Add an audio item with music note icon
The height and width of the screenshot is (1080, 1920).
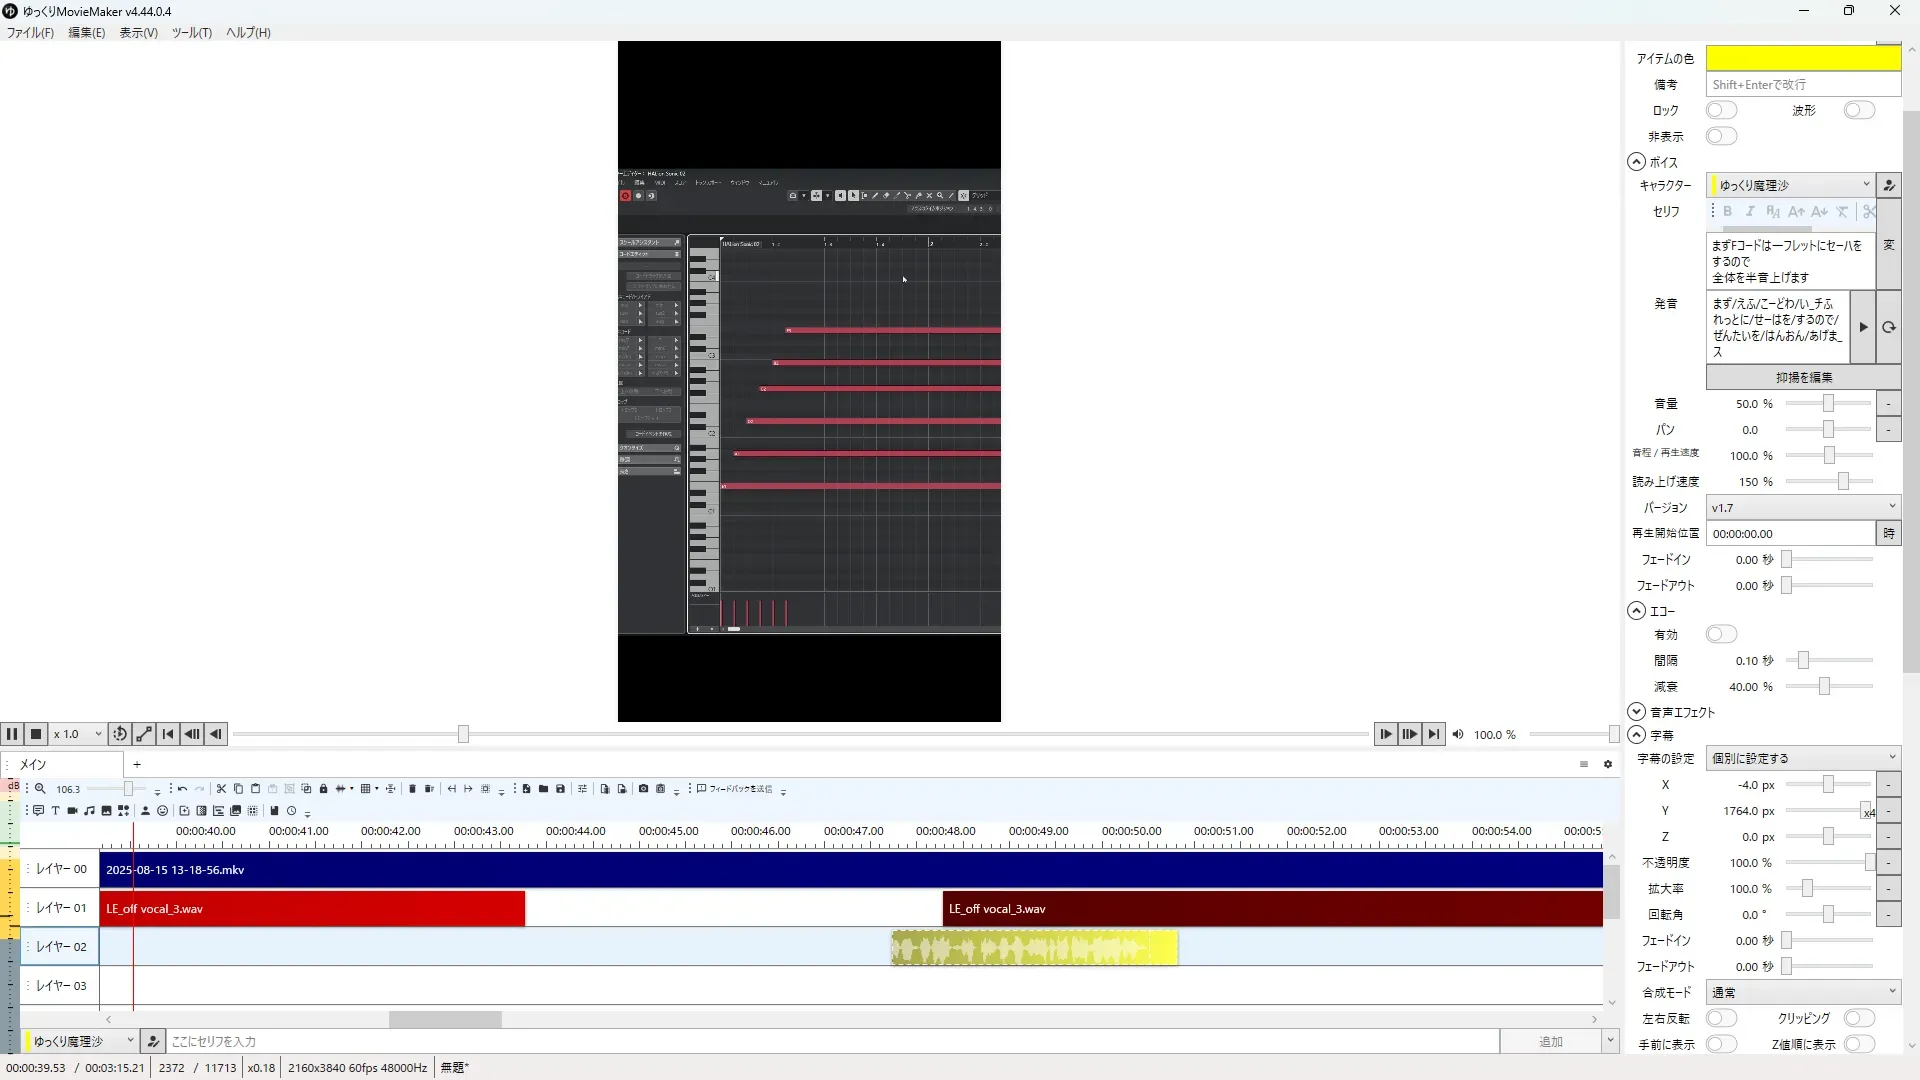pos(89,811)
